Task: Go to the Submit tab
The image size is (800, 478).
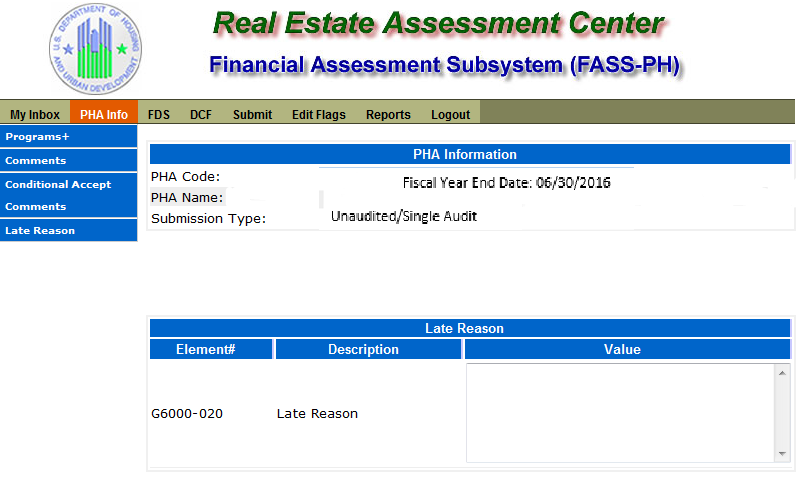Action: 252,114
